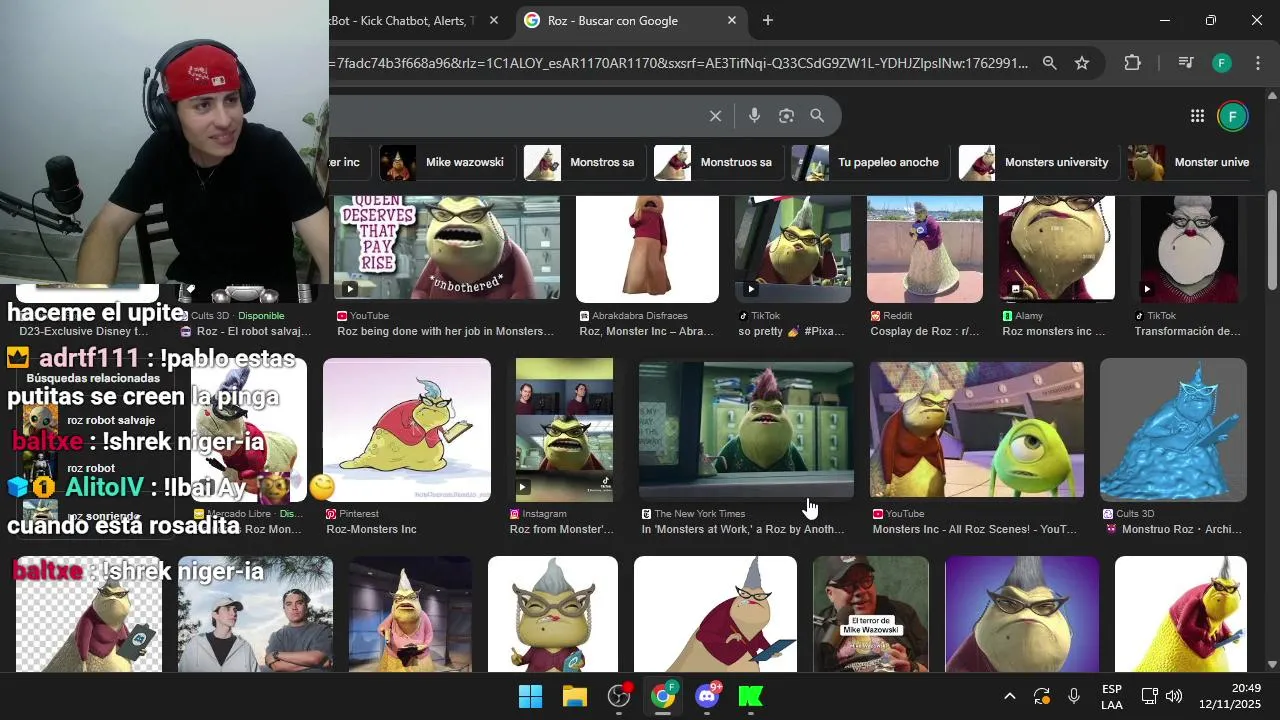Click the zoom magnifier icon in address bar
This screenshot has width=1280, height=720.
point(1049,63)
